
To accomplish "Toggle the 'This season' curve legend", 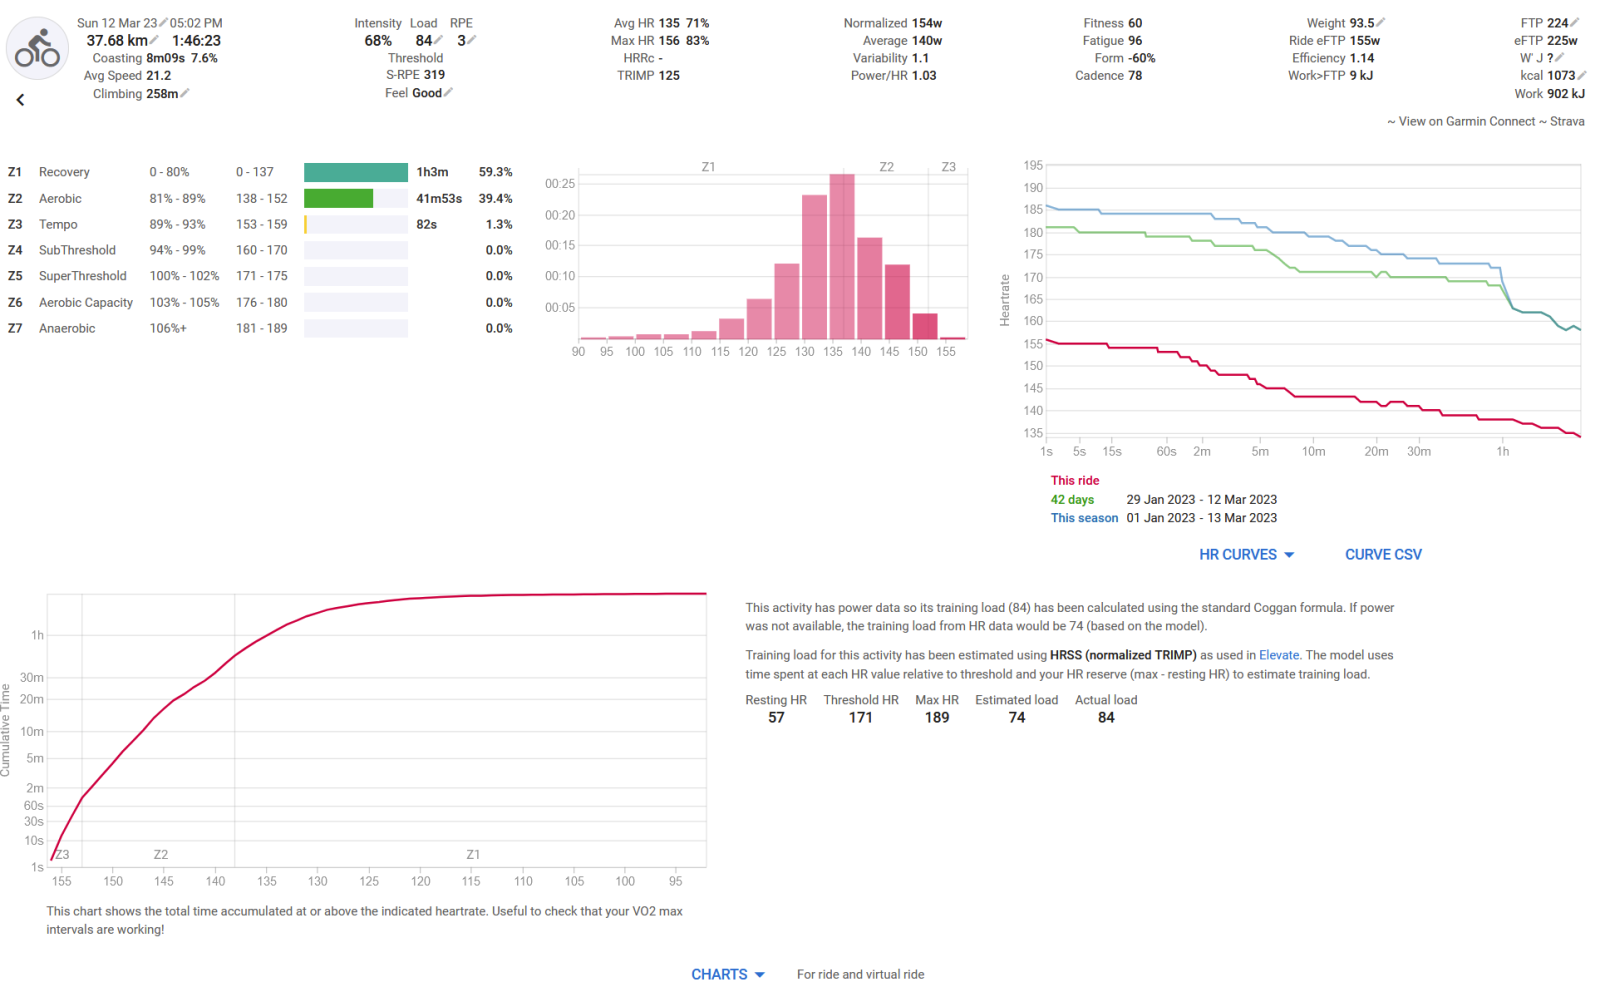I will [x=1084, y=518].
